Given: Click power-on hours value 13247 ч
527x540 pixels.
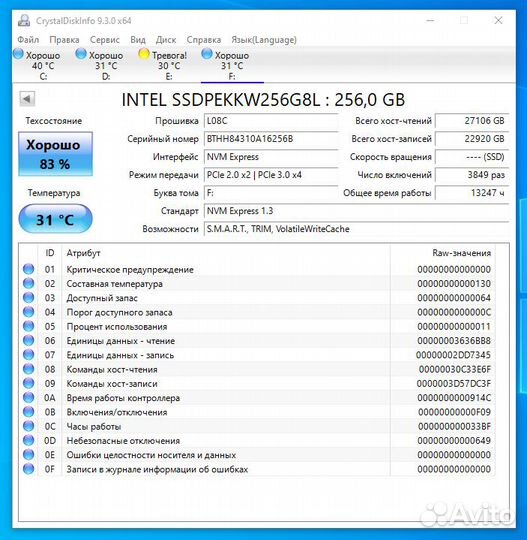Looking at the screenshot, I should (472, 193).
